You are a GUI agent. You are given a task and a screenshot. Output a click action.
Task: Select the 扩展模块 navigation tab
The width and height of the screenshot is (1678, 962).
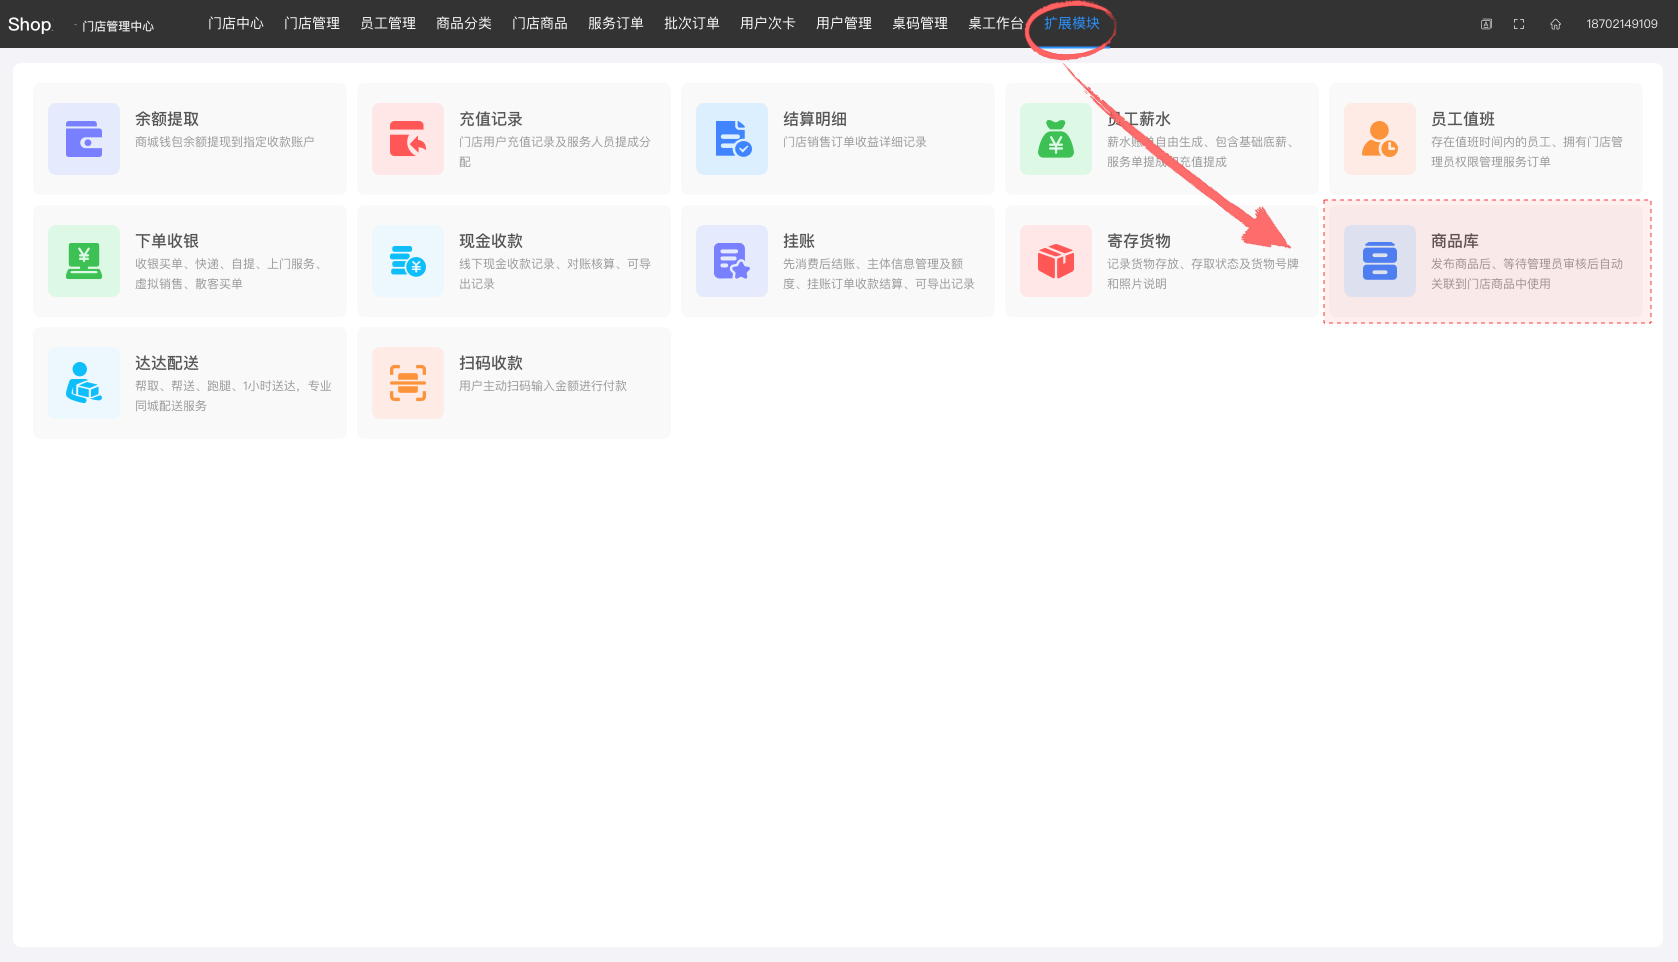1072,23
